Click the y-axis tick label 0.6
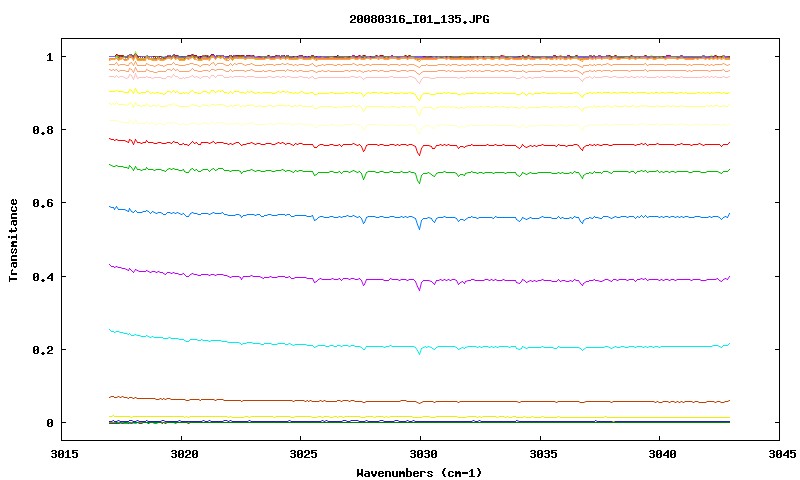800x480 pixels. 43,203
